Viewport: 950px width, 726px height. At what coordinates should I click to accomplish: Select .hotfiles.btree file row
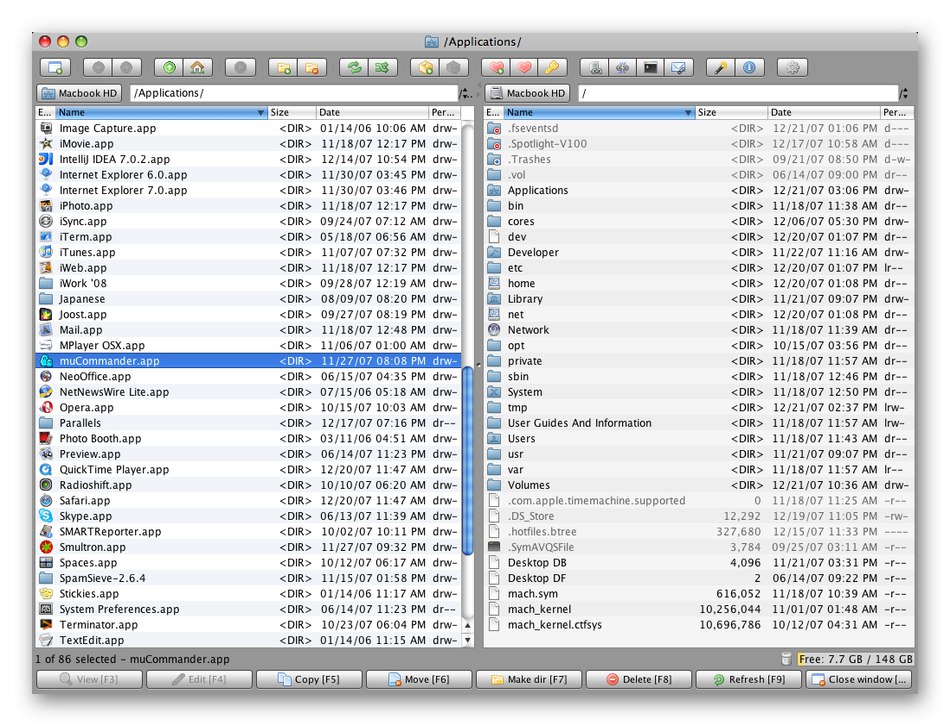click(x=699, y=531)
